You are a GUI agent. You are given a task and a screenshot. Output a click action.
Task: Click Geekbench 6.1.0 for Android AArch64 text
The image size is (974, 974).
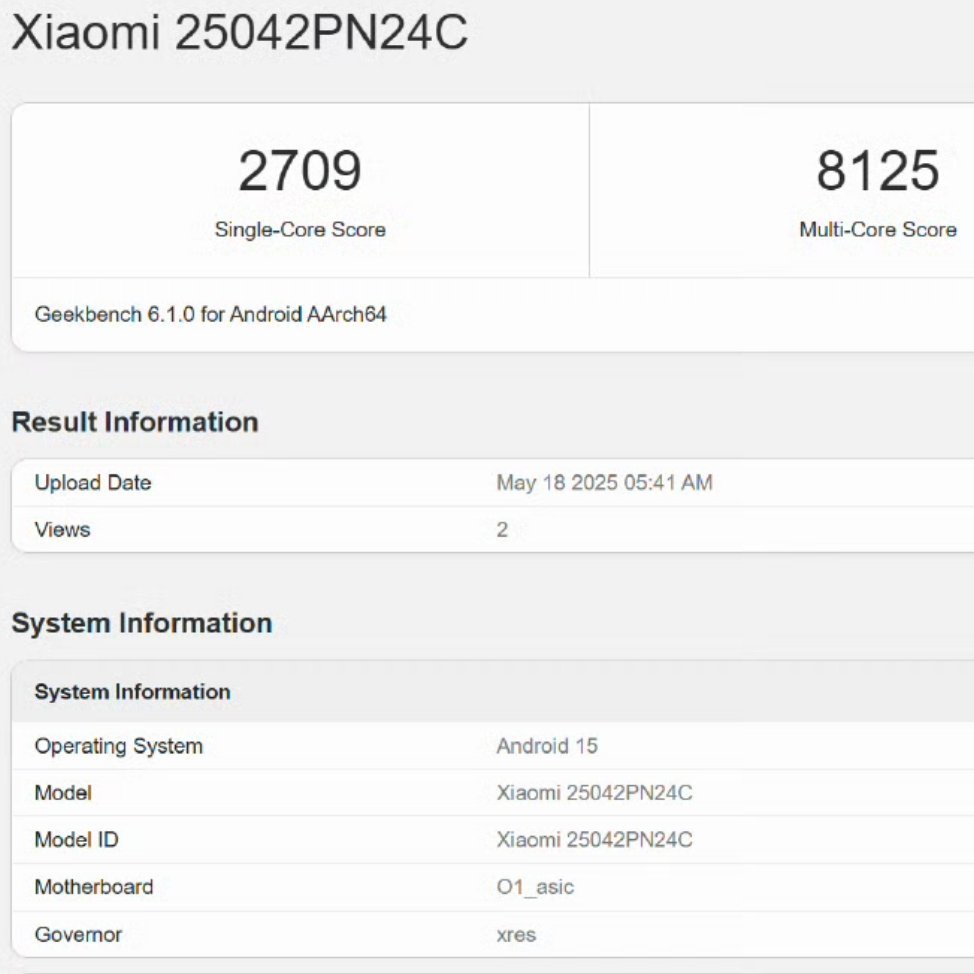point(211,314)
